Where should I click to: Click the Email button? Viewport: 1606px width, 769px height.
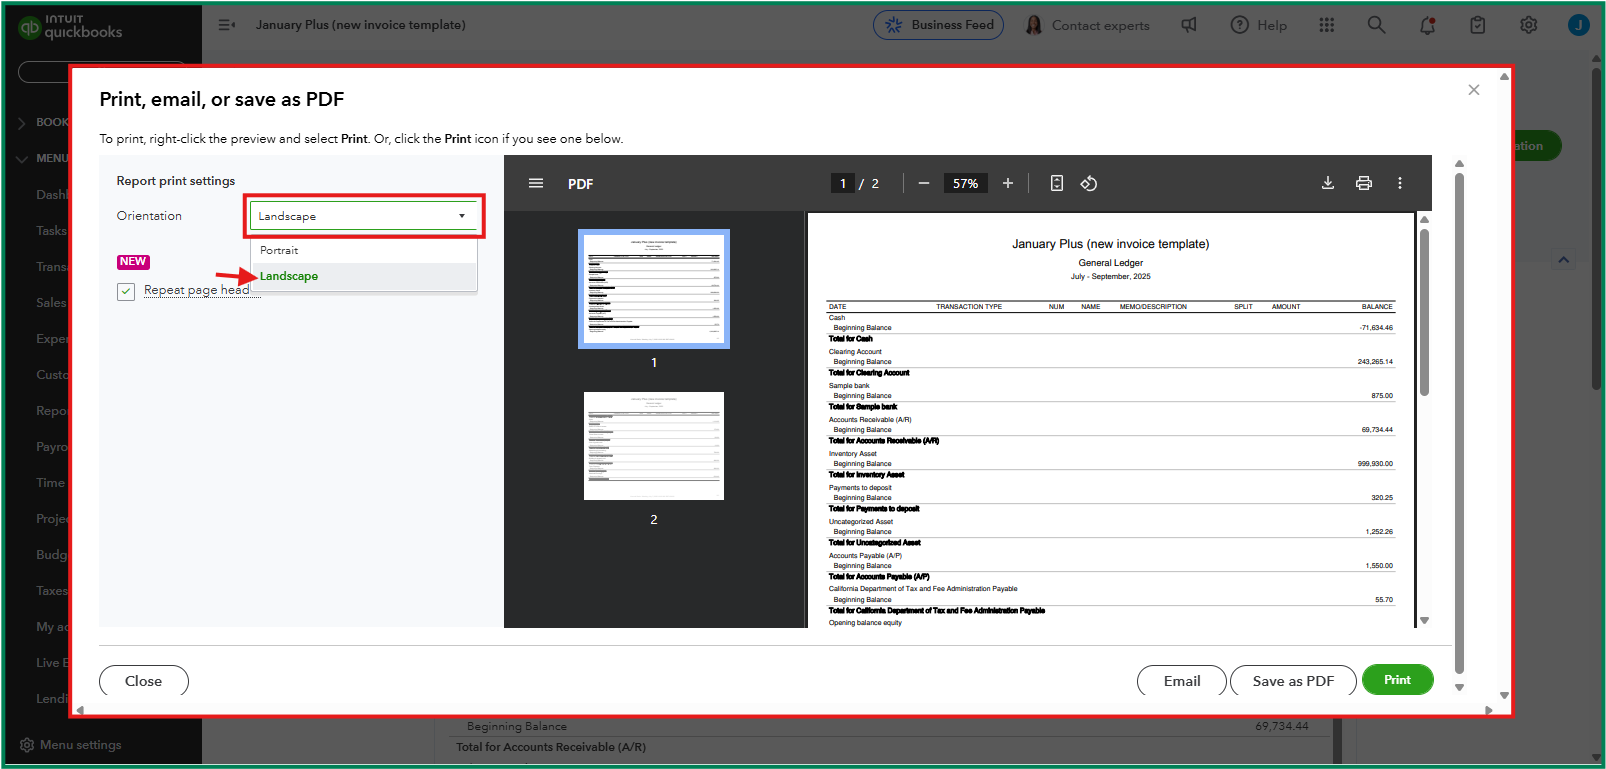click(x=1182, y=681)
